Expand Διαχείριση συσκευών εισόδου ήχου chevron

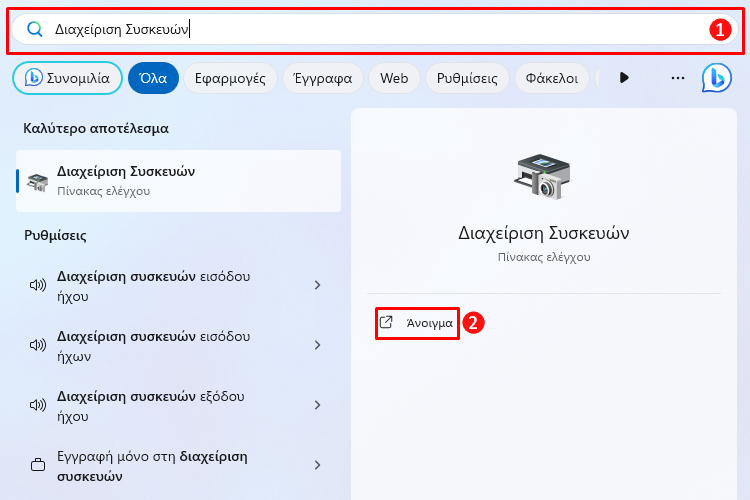pyautogui.click(x=318, y=286)
